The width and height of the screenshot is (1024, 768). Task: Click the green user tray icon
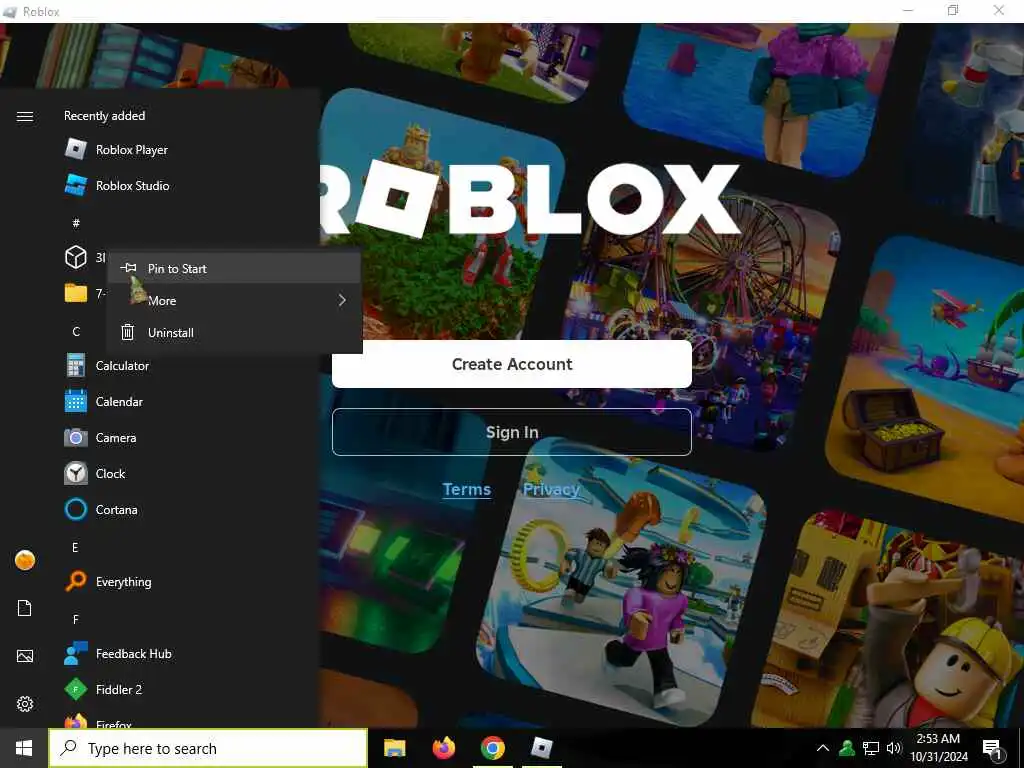pyautogui.click(x=847, y=748)
